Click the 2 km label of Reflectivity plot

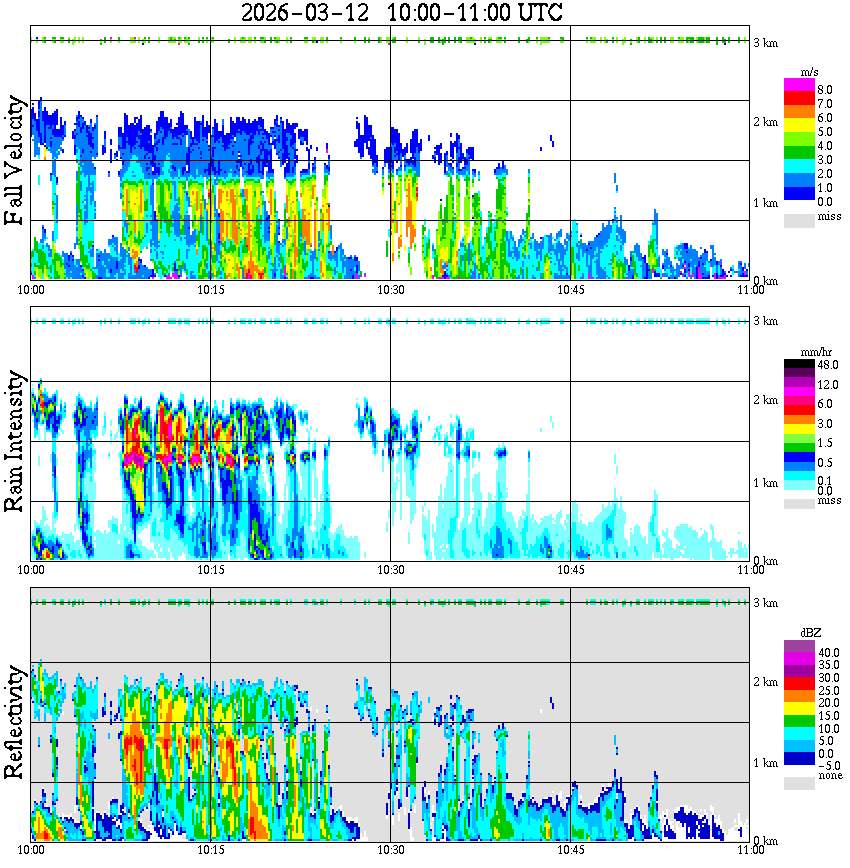766,681
